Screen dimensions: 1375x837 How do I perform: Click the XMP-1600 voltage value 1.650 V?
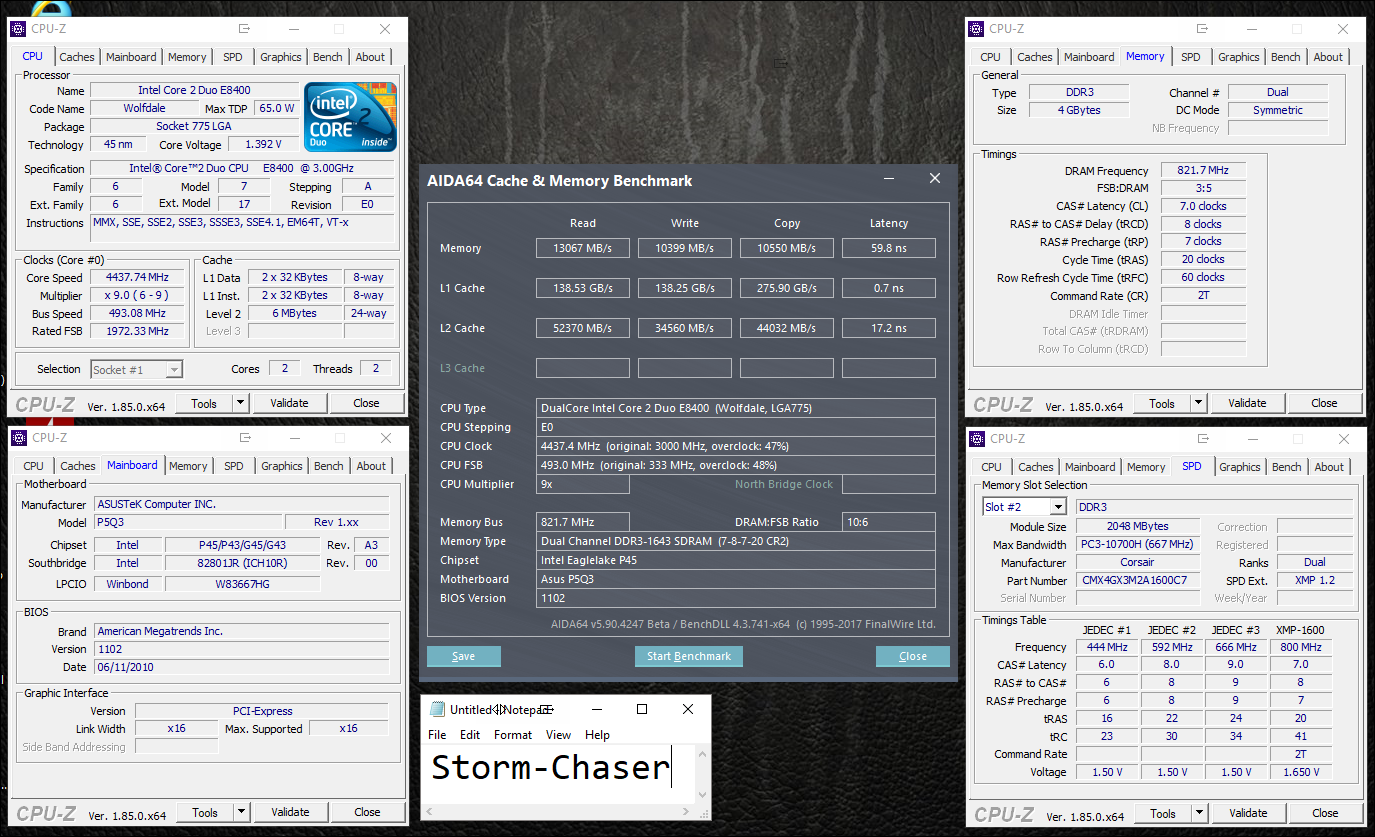[x=1300, y=772]
